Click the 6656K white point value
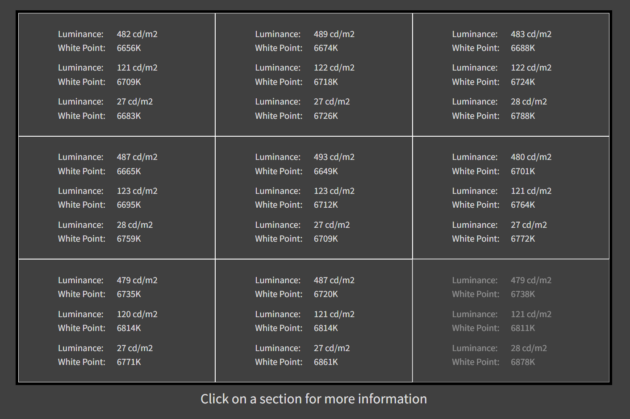This screenshot has width=630, height=419. 129,48
